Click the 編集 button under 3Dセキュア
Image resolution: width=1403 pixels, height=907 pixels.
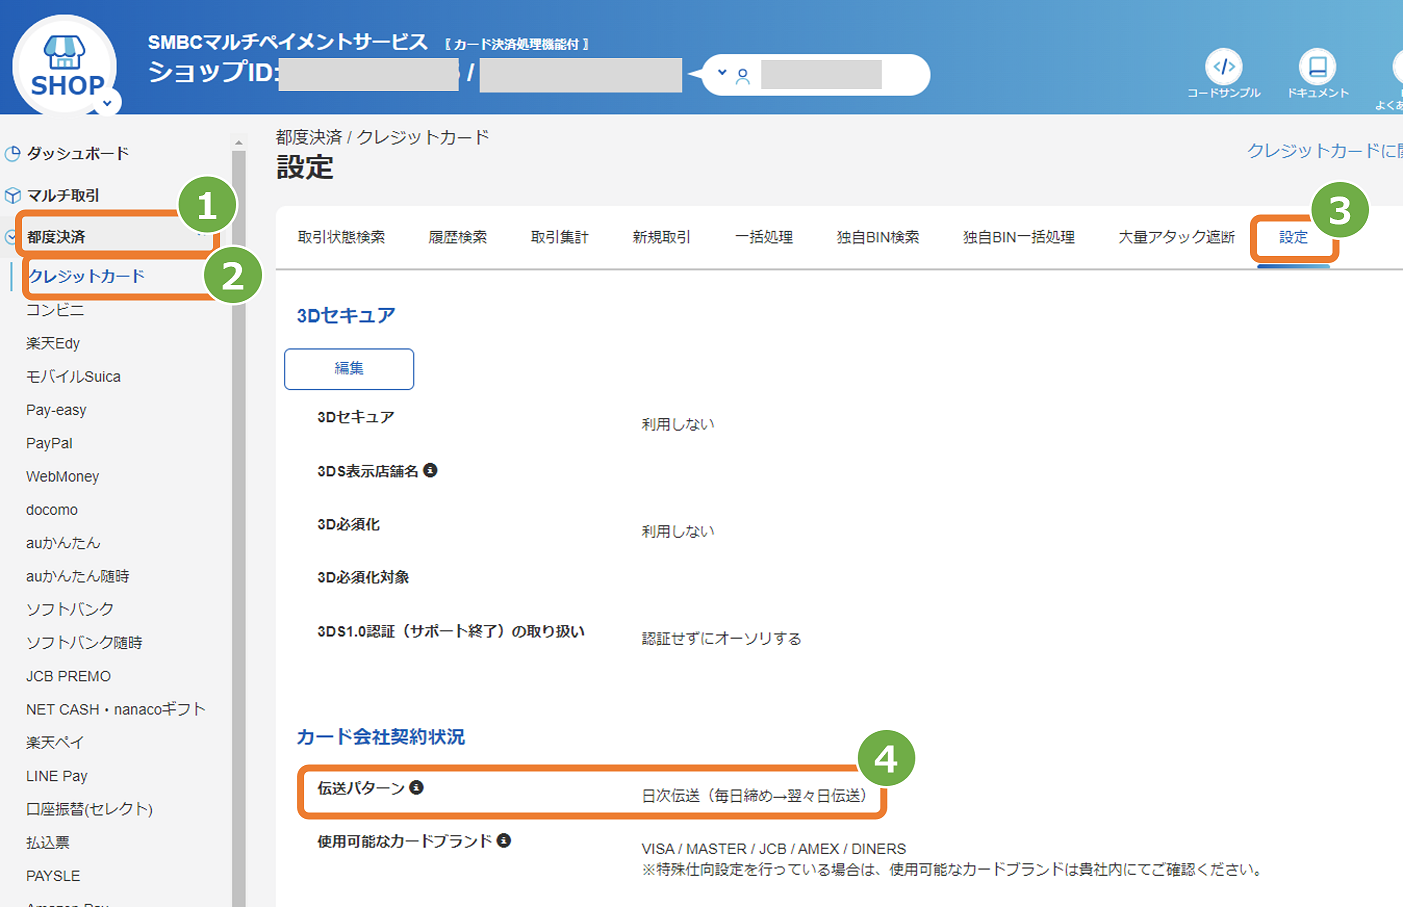[349, 369]
